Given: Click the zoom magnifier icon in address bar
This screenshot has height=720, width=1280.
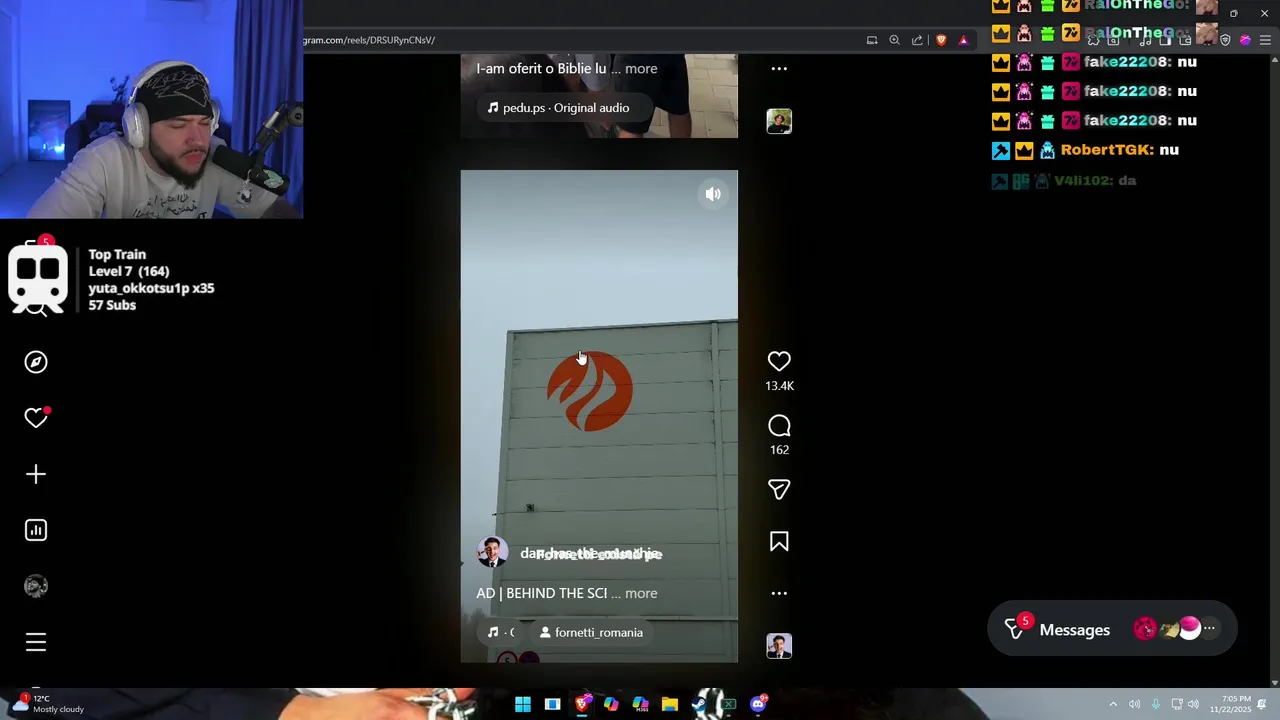Looking at the screenshot, I should [894, 40].
